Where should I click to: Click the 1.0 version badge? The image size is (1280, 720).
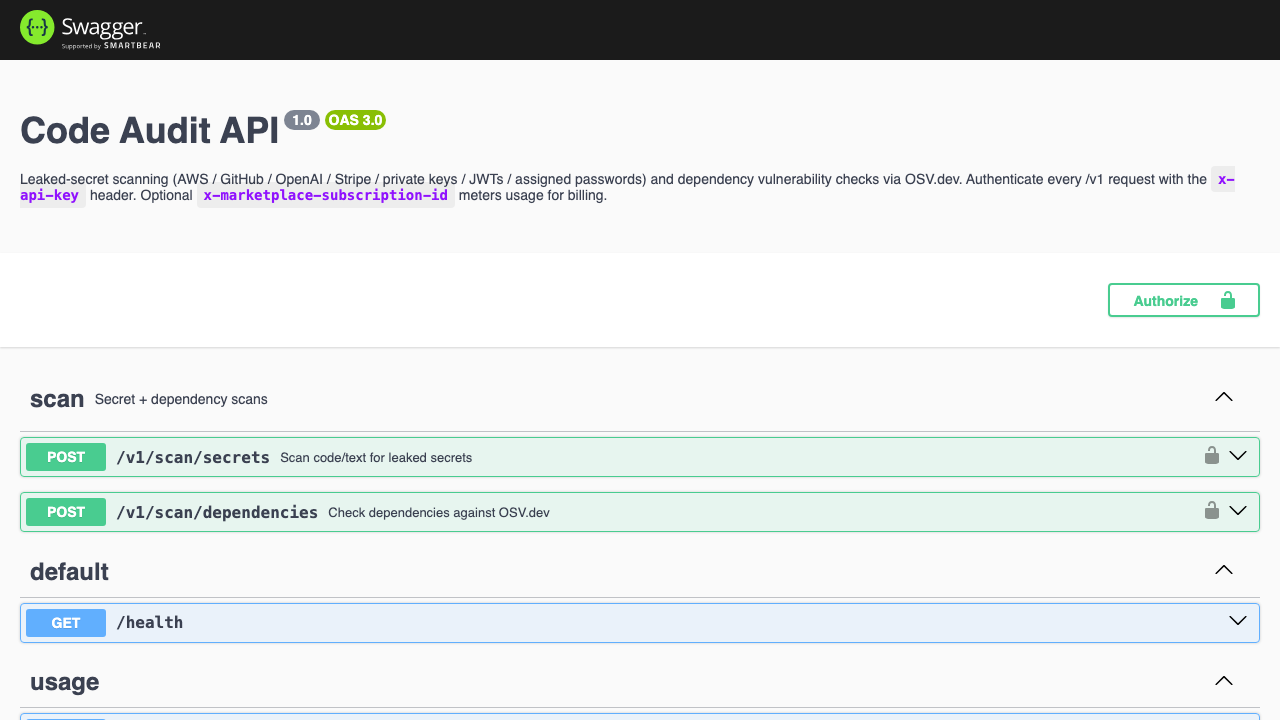pos(302,120)
